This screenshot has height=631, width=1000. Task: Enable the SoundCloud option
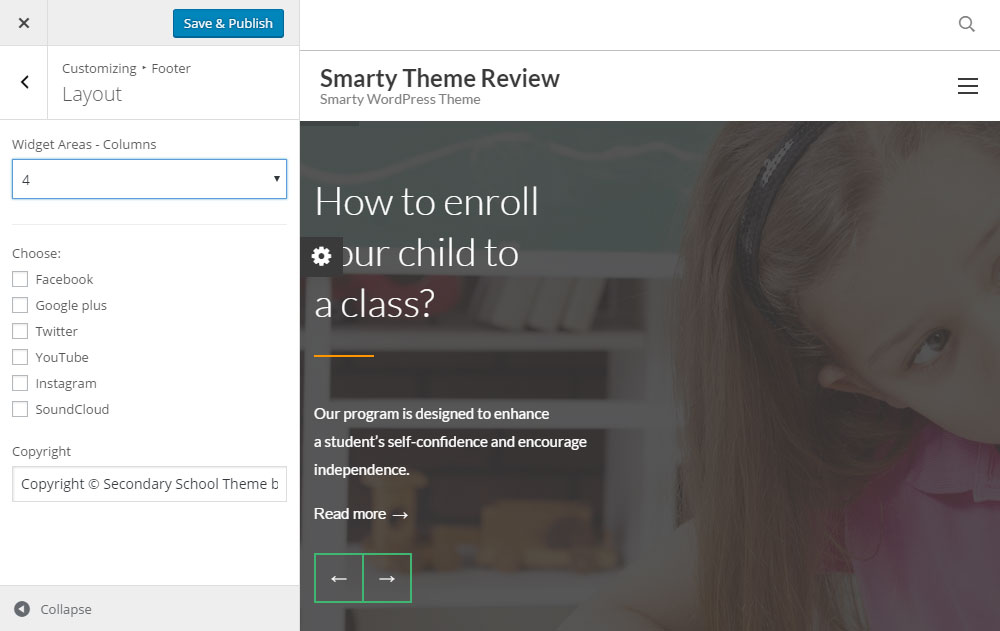click(19, 408)
